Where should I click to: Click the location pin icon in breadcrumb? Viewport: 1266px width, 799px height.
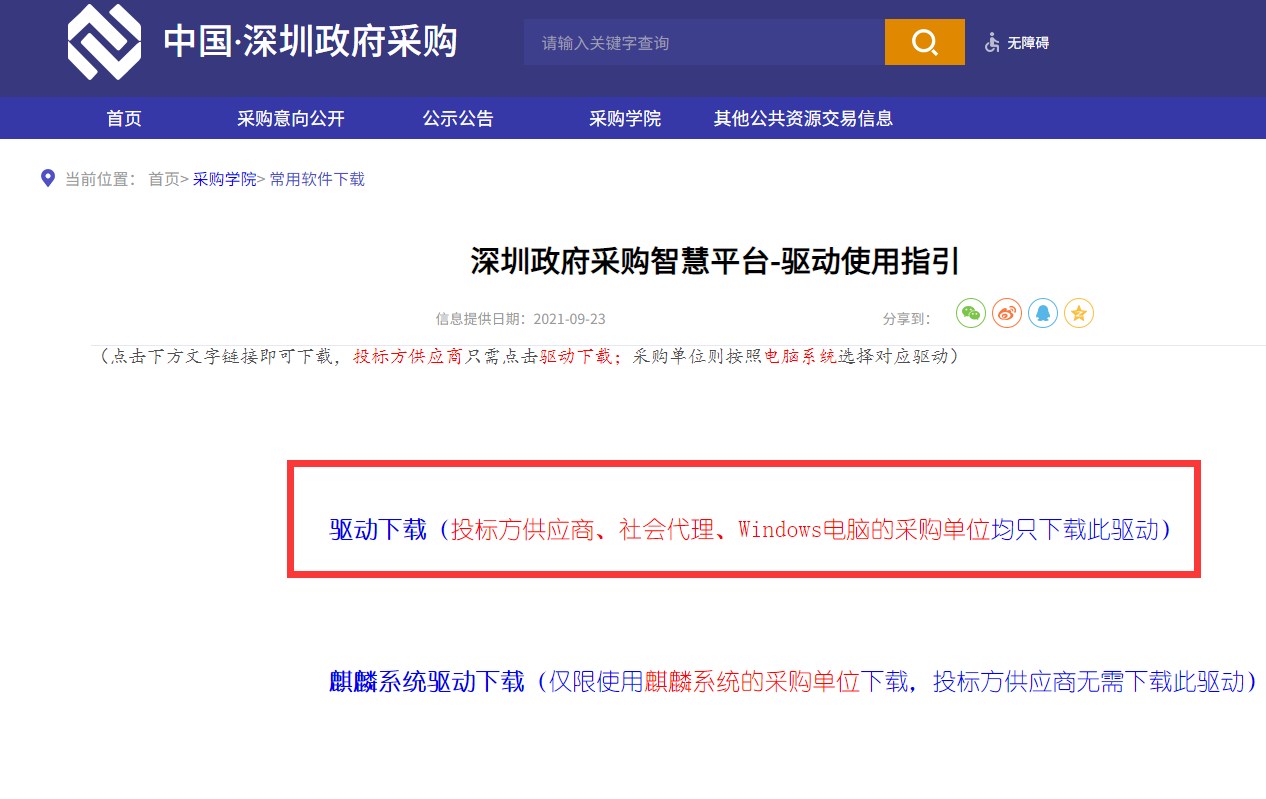click(x=47, y=178)
